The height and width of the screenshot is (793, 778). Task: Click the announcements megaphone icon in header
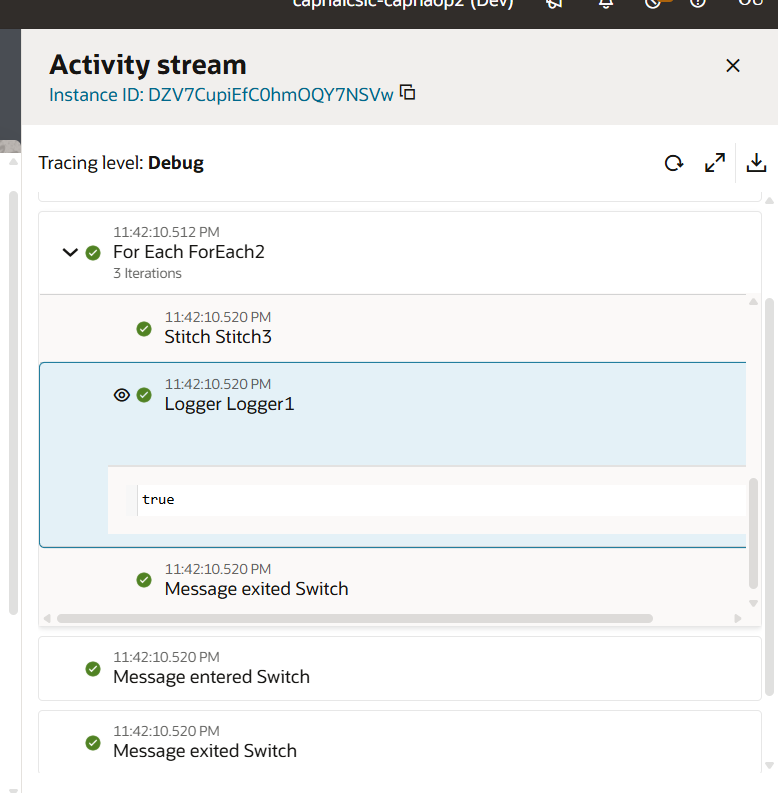click(555, 4)
